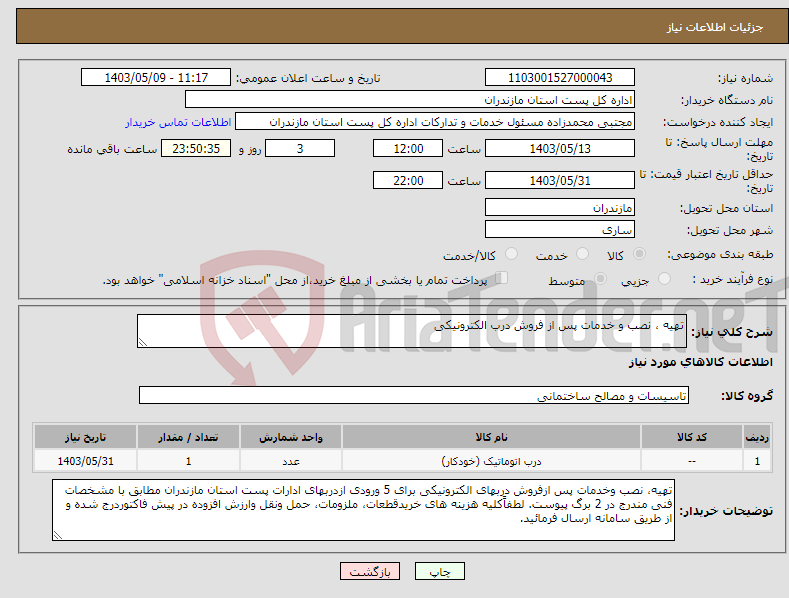Click the table need date cell 1403/05/31

pos(86,461)
